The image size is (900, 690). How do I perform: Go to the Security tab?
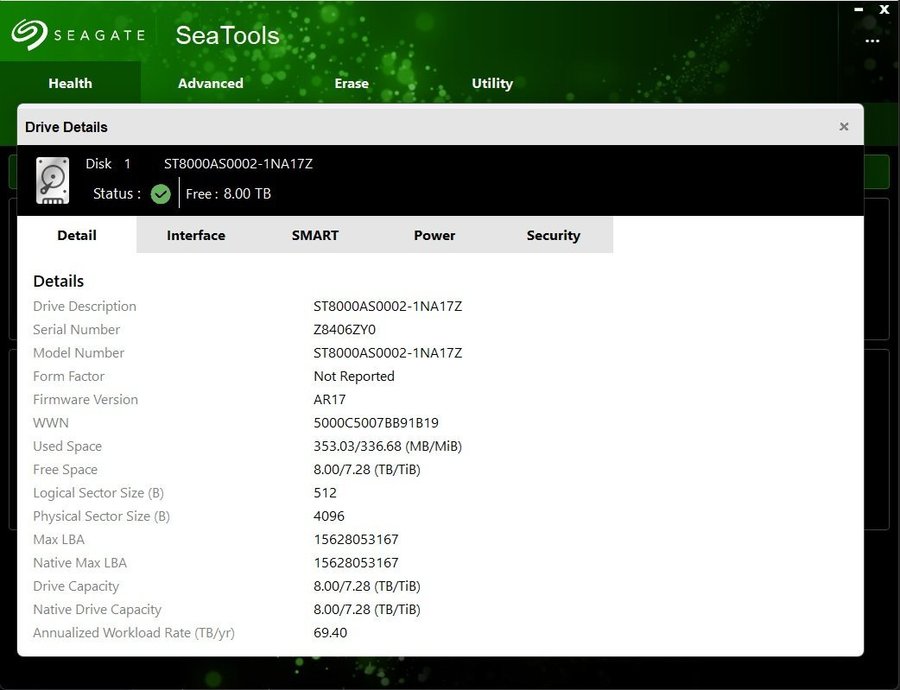(553, 236)
